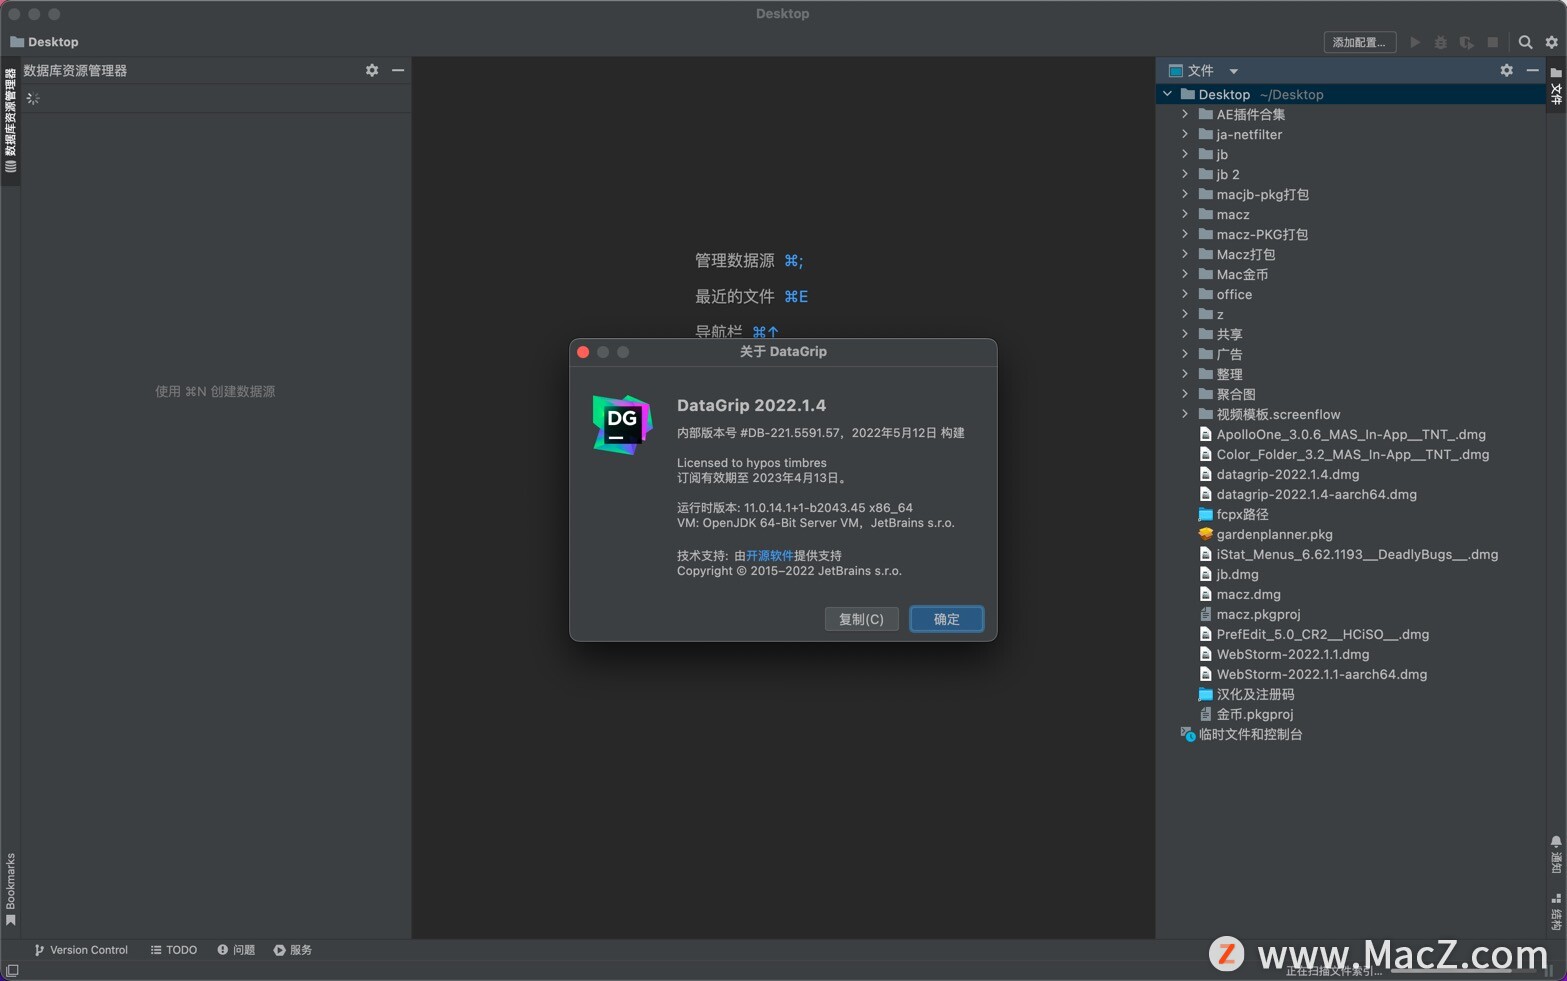Toggle the 文件 vertical tab on right edge
Screen dimensions: 1567x981
[x=1556, y=86]
